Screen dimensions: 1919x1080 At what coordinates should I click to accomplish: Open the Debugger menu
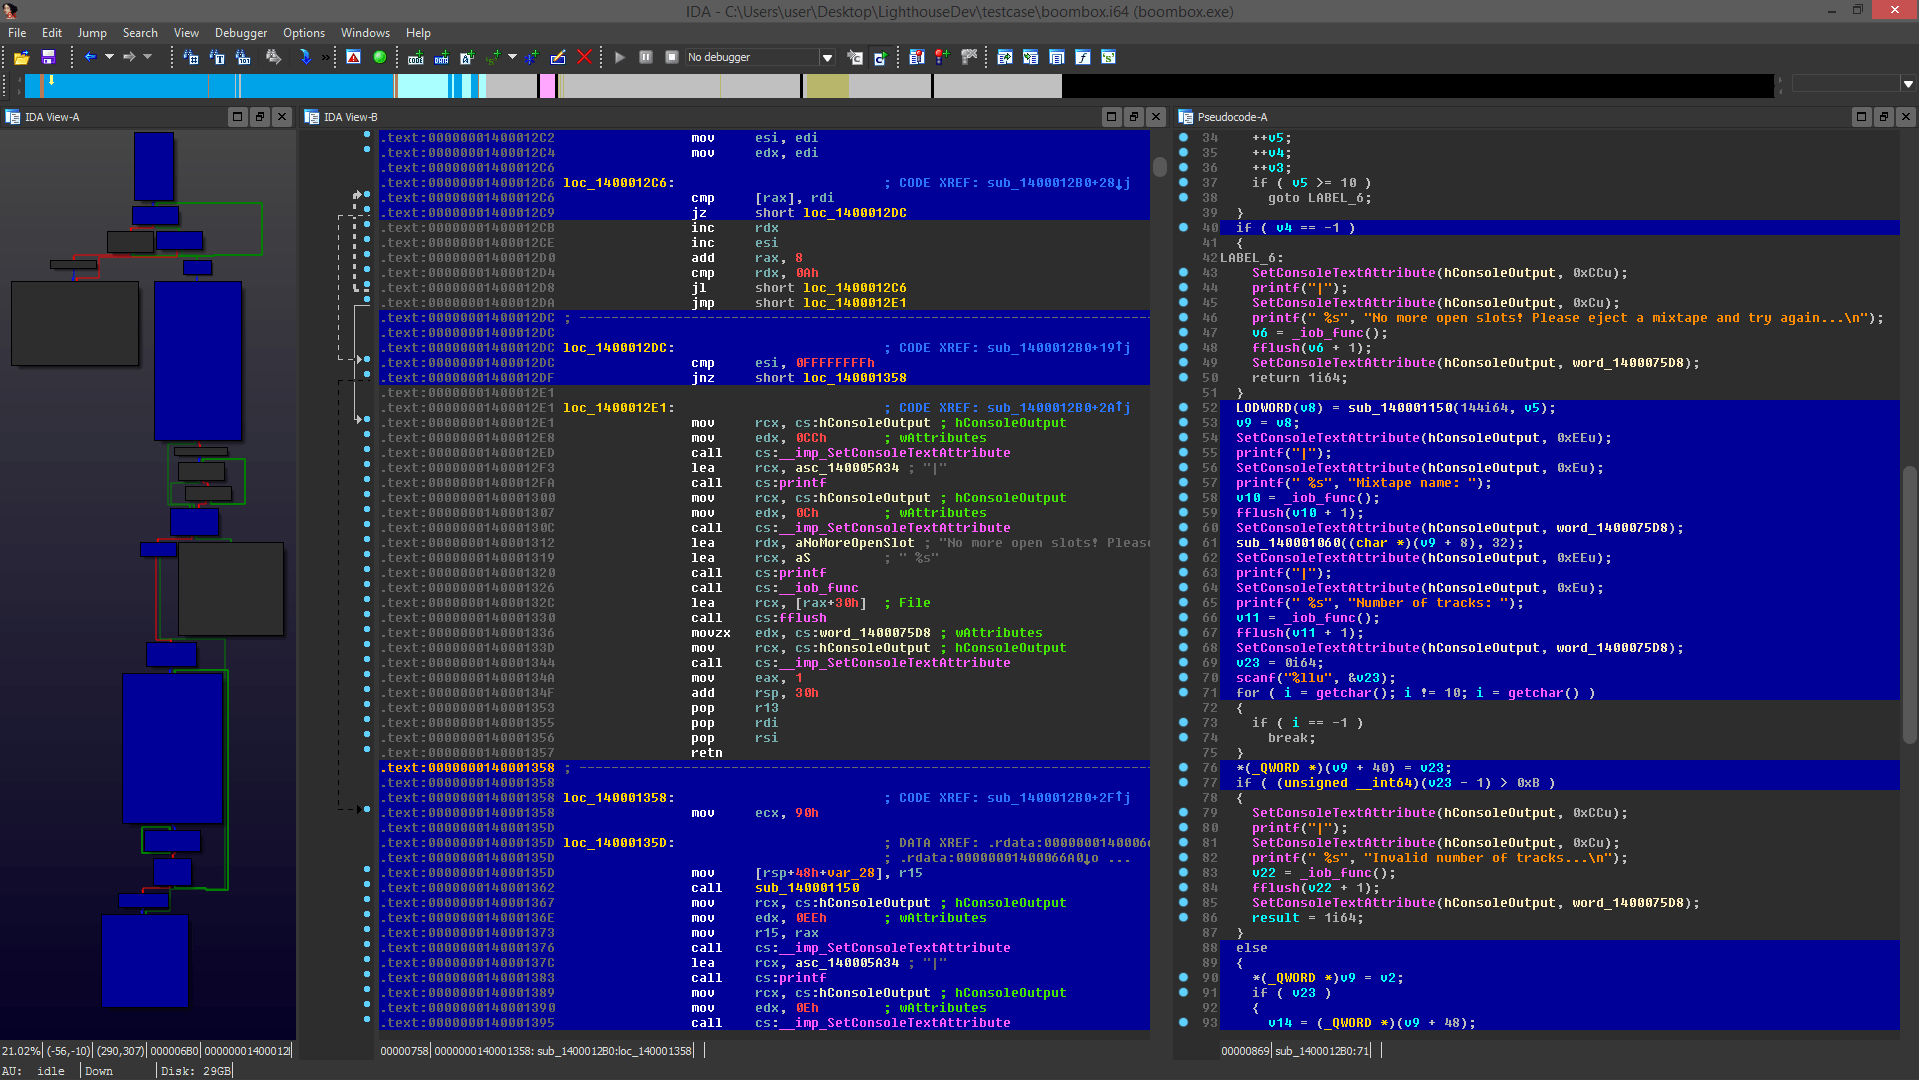click(x=241, y=33)
